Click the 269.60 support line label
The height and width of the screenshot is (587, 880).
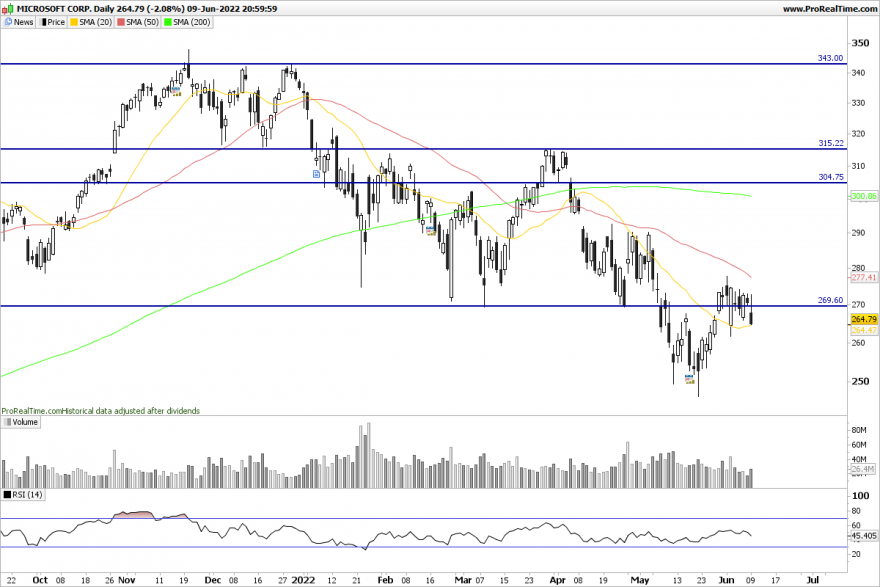tap(830, 300)
